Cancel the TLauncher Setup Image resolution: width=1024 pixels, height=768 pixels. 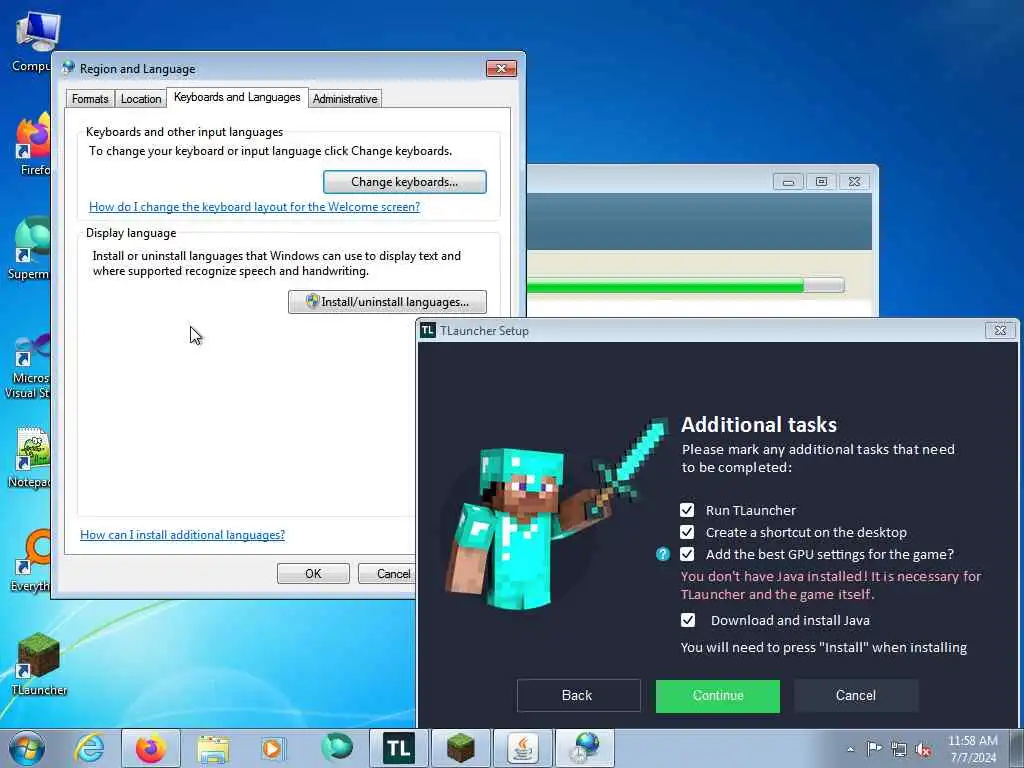856,696
